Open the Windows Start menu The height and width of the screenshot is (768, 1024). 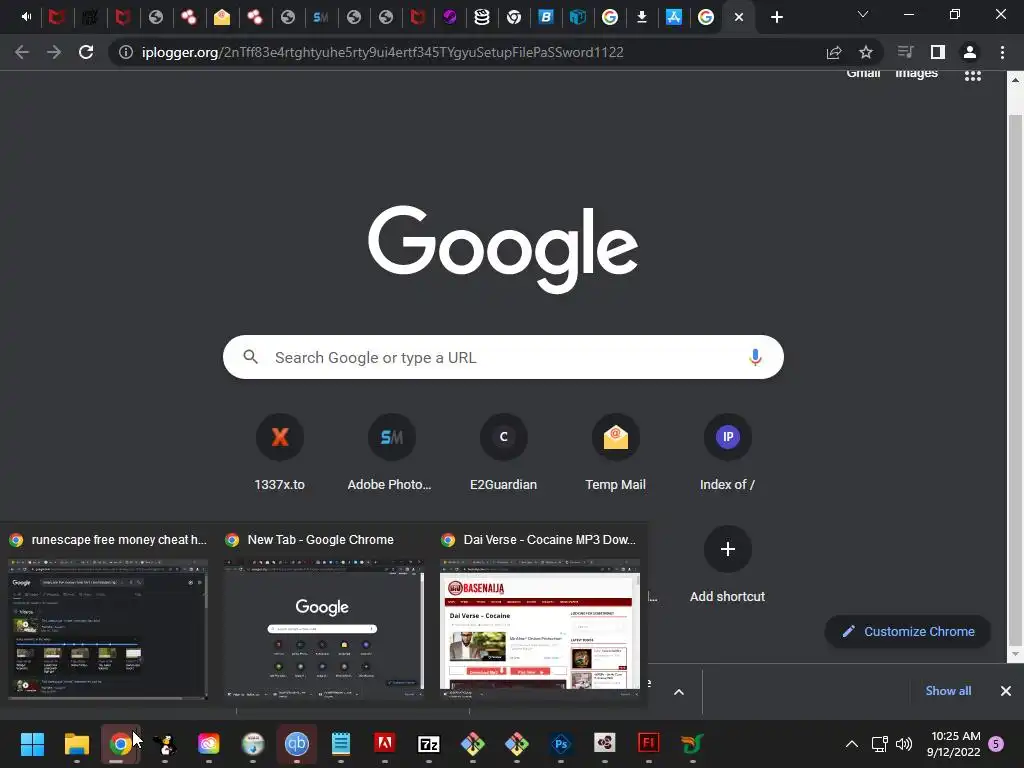pos(32,744)
